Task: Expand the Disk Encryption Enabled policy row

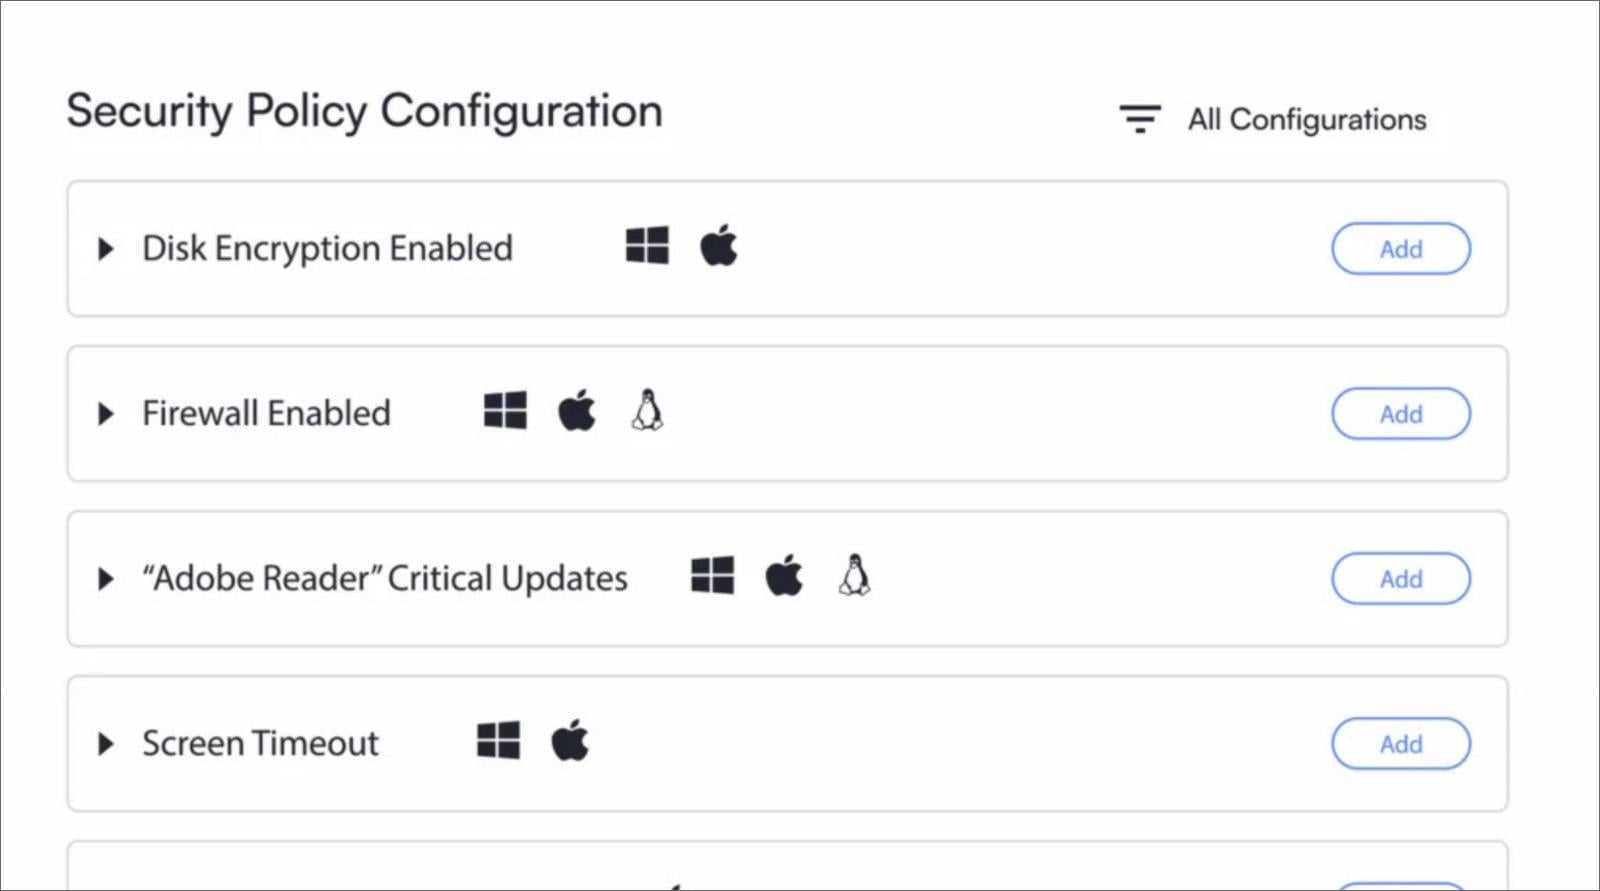Action: pos(106,249)
